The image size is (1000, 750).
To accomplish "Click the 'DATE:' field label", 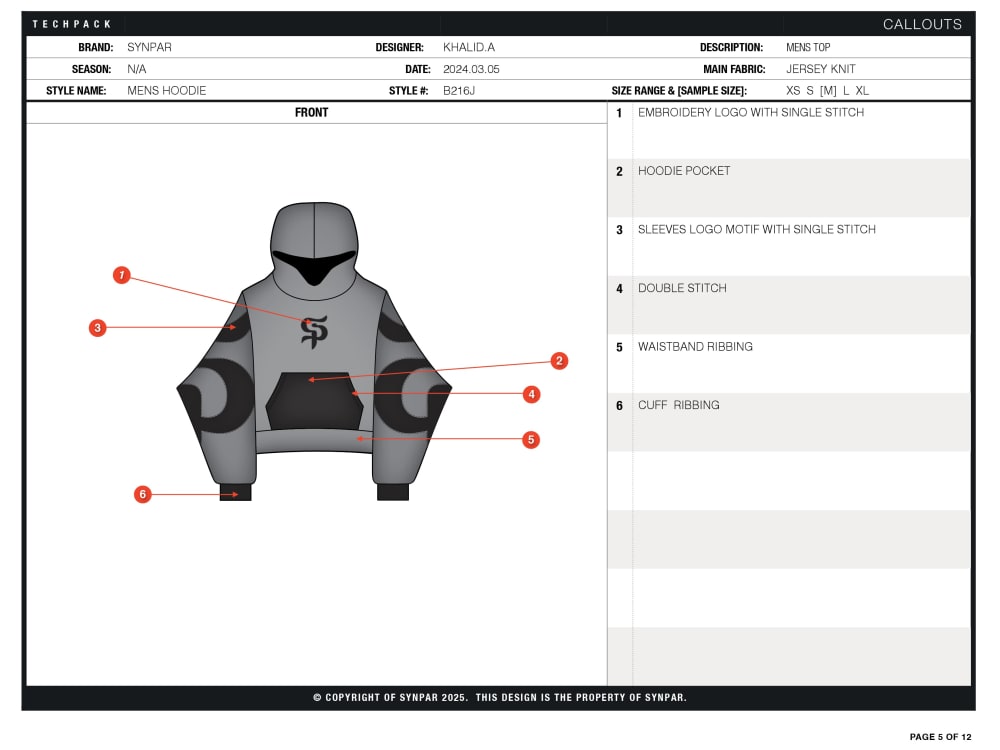I will (x=418, y=69).
